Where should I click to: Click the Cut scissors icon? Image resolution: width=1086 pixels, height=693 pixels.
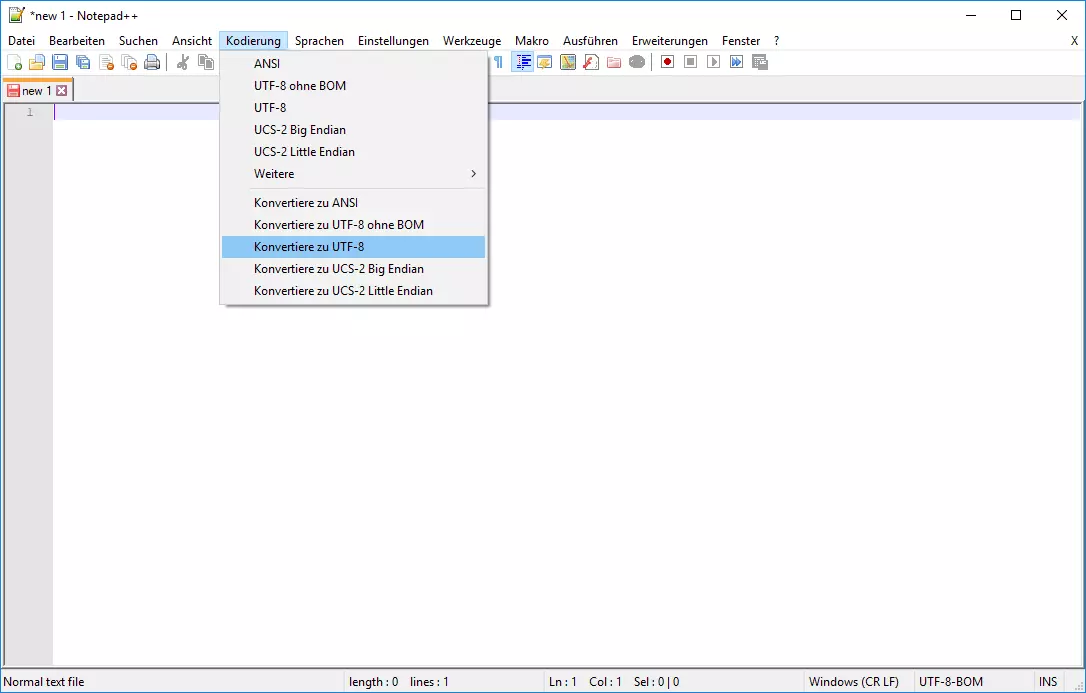pyautogui.click(x=183, y=62)
